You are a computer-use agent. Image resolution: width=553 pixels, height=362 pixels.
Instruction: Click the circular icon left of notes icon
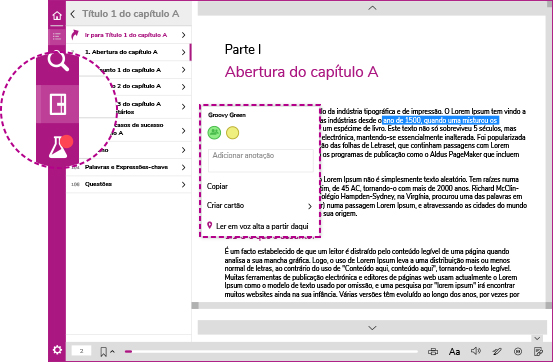point(518,351)
